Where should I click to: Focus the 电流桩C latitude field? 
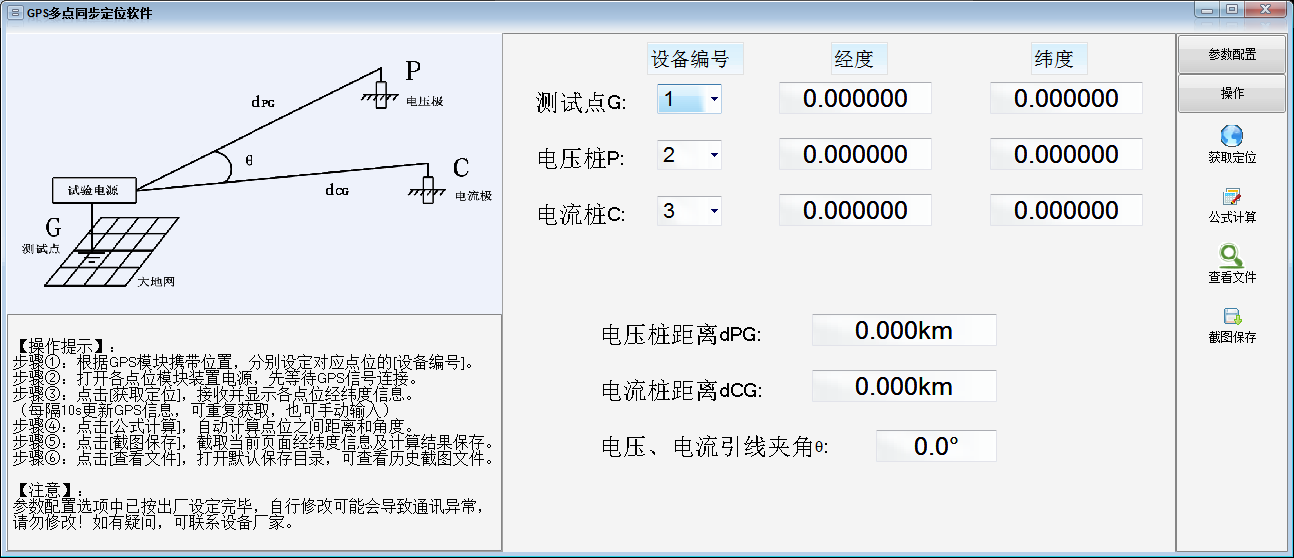pyautogui.click(x=1066, y=211)
